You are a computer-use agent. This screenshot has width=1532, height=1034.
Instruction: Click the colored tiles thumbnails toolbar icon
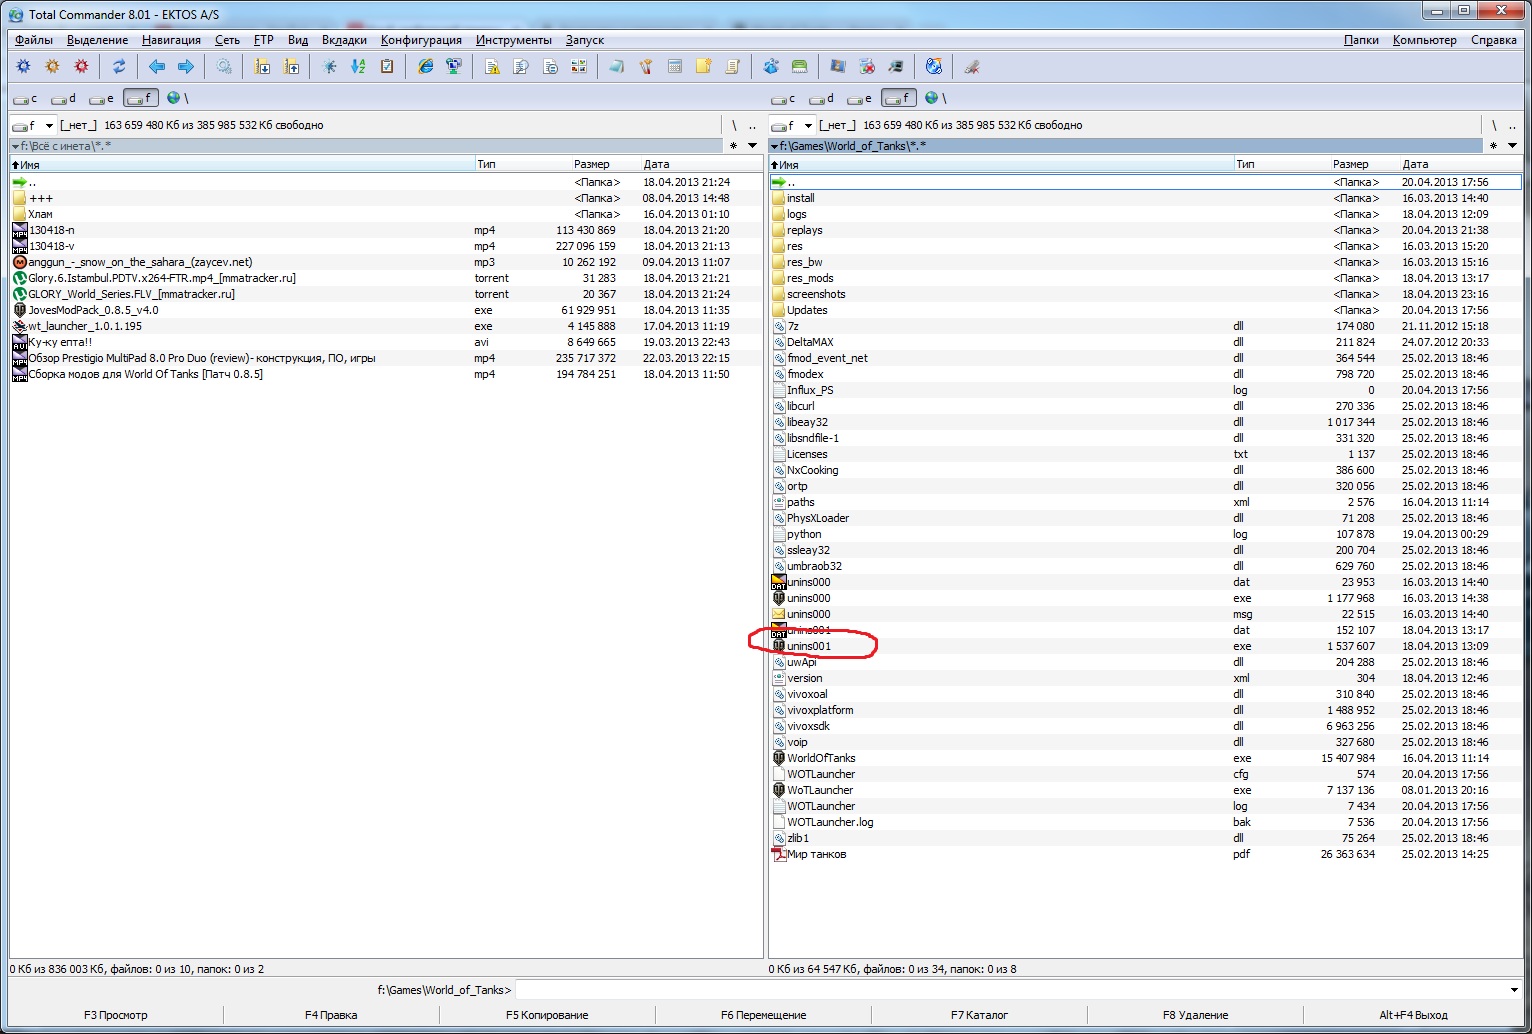tap(579, 66)
